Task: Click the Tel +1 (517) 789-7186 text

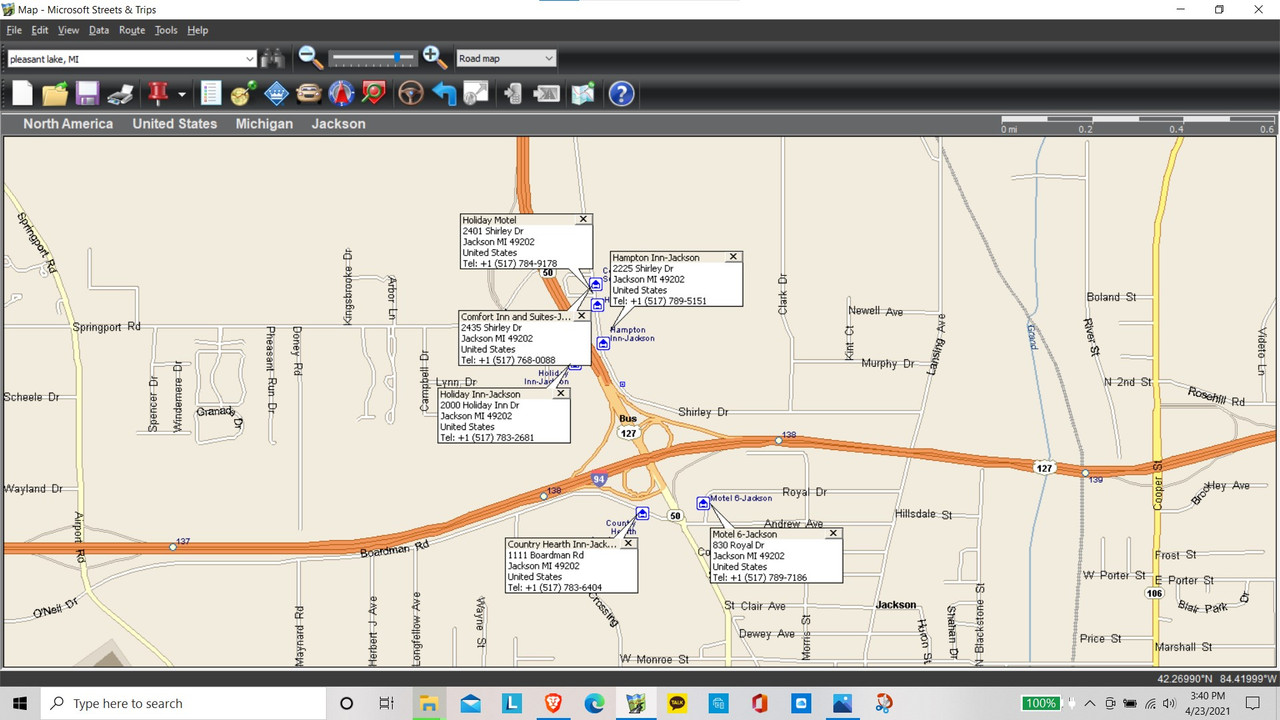Action: (759, 578)
